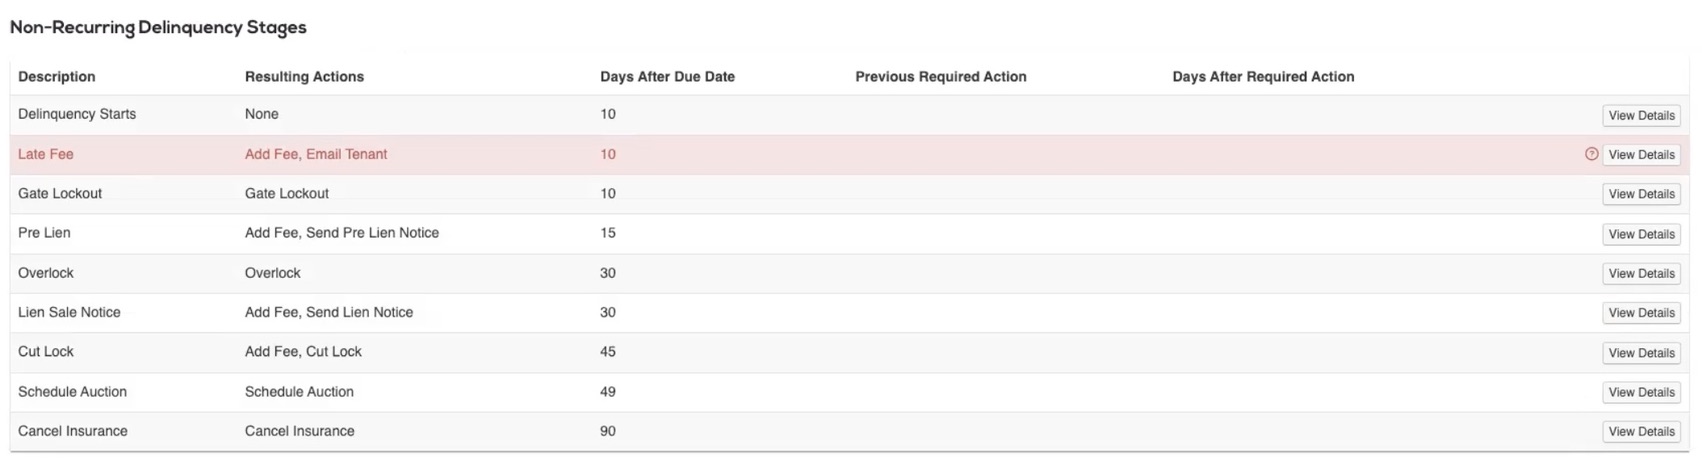Open Pre Lien stage details
Viewport: 1702px width, 462px height.
click(x=1641, y=234)
